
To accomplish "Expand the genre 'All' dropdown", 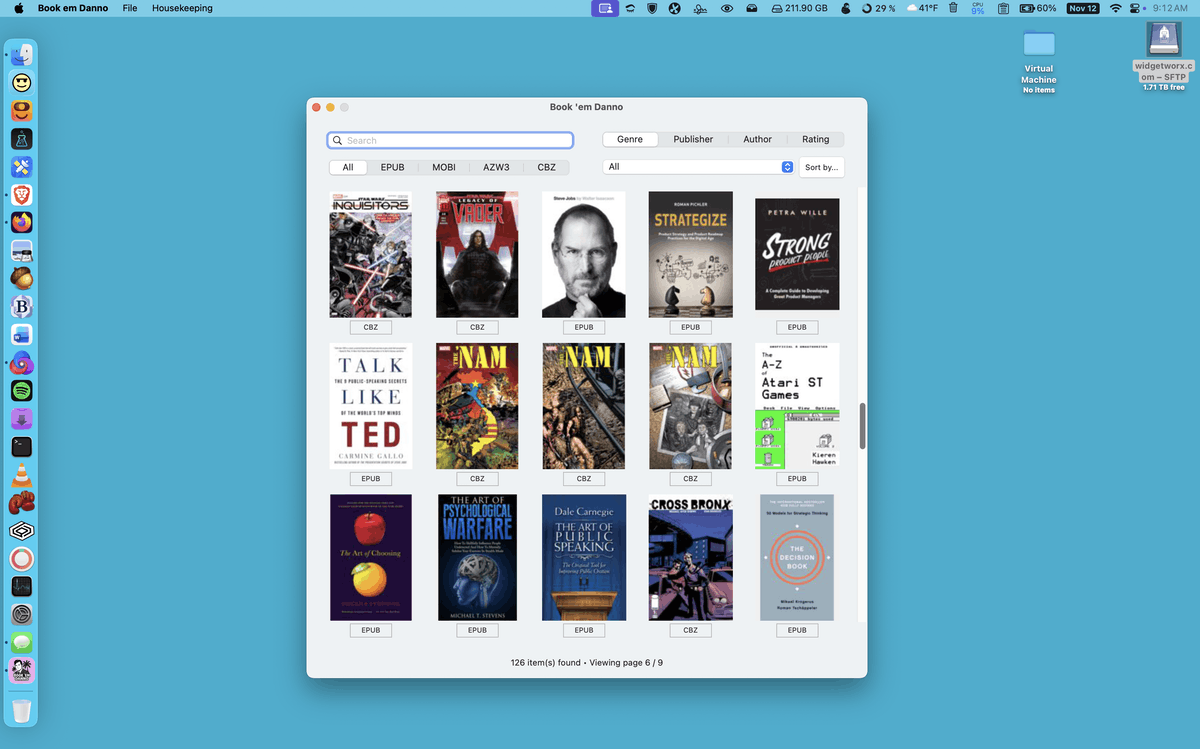I will pyautogui.click(x=698, y=167).
